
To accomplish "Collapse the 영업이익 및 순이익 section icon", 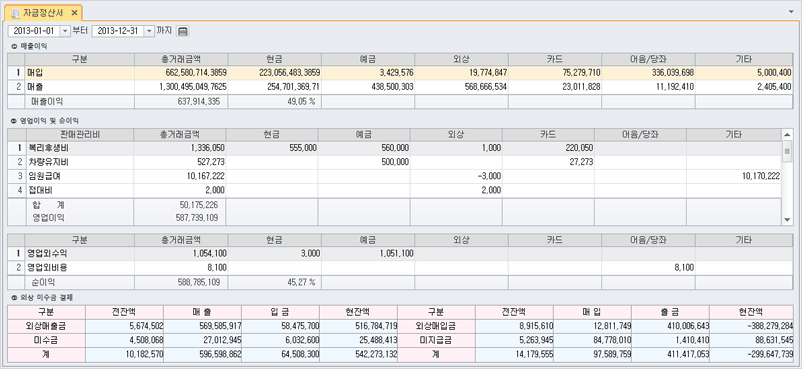I will (14, 121).
